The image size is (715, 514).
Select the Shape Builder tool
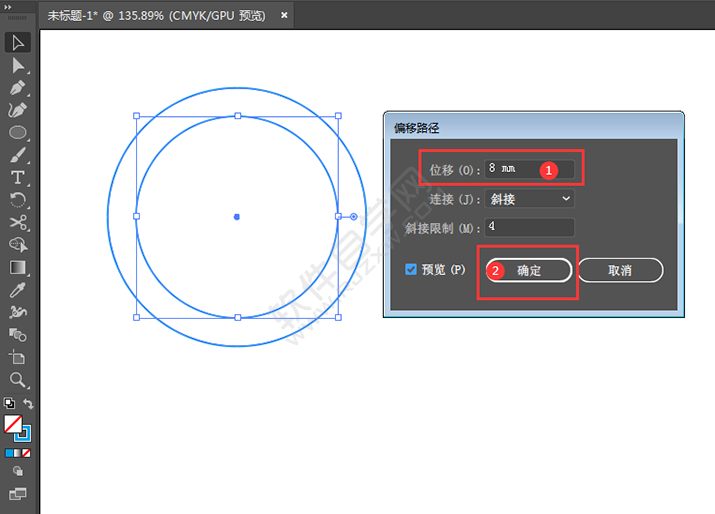pyautogui.click(x=18, y=245)
